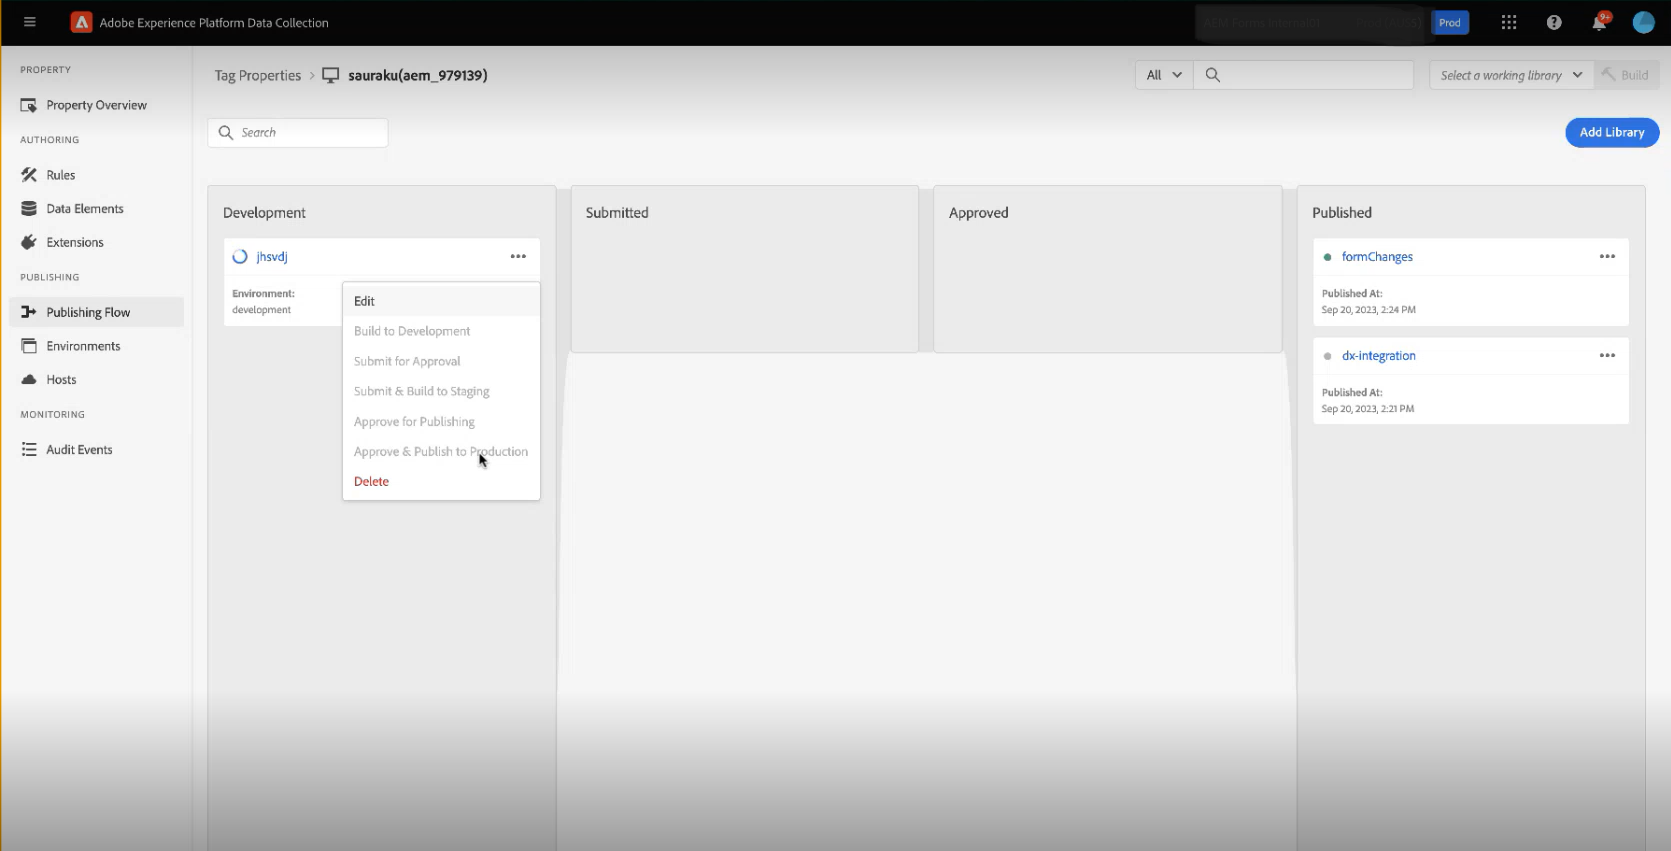Click the Prod environment badge
Viewport: 1671px width, 851px height.
(1450, 22)
